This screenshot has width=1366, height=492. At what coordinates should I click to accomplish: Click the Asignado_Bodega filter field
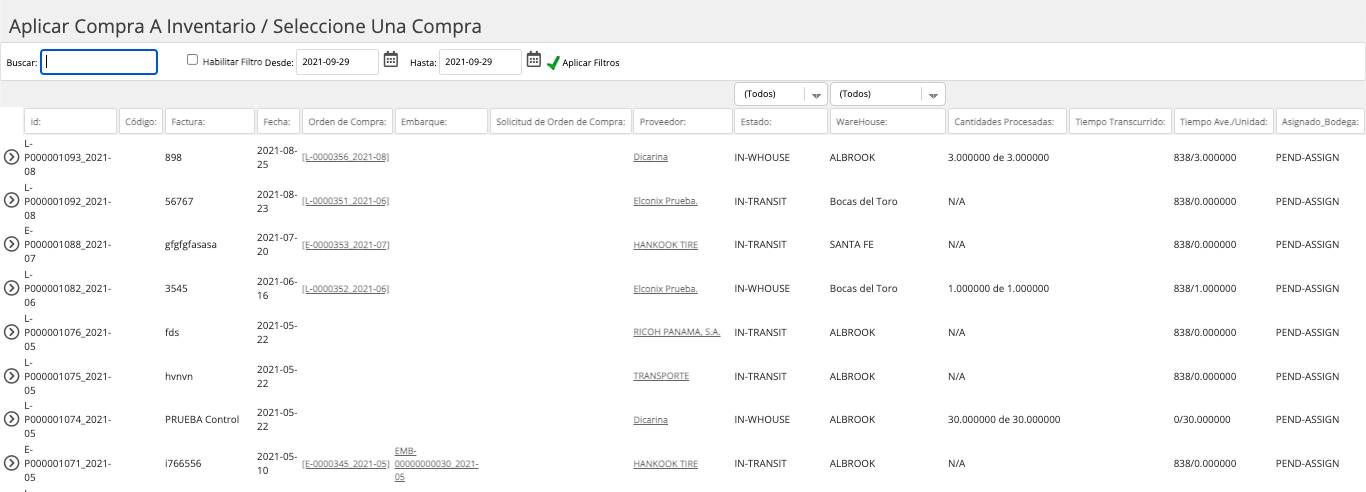click(x=1320, y=121)
